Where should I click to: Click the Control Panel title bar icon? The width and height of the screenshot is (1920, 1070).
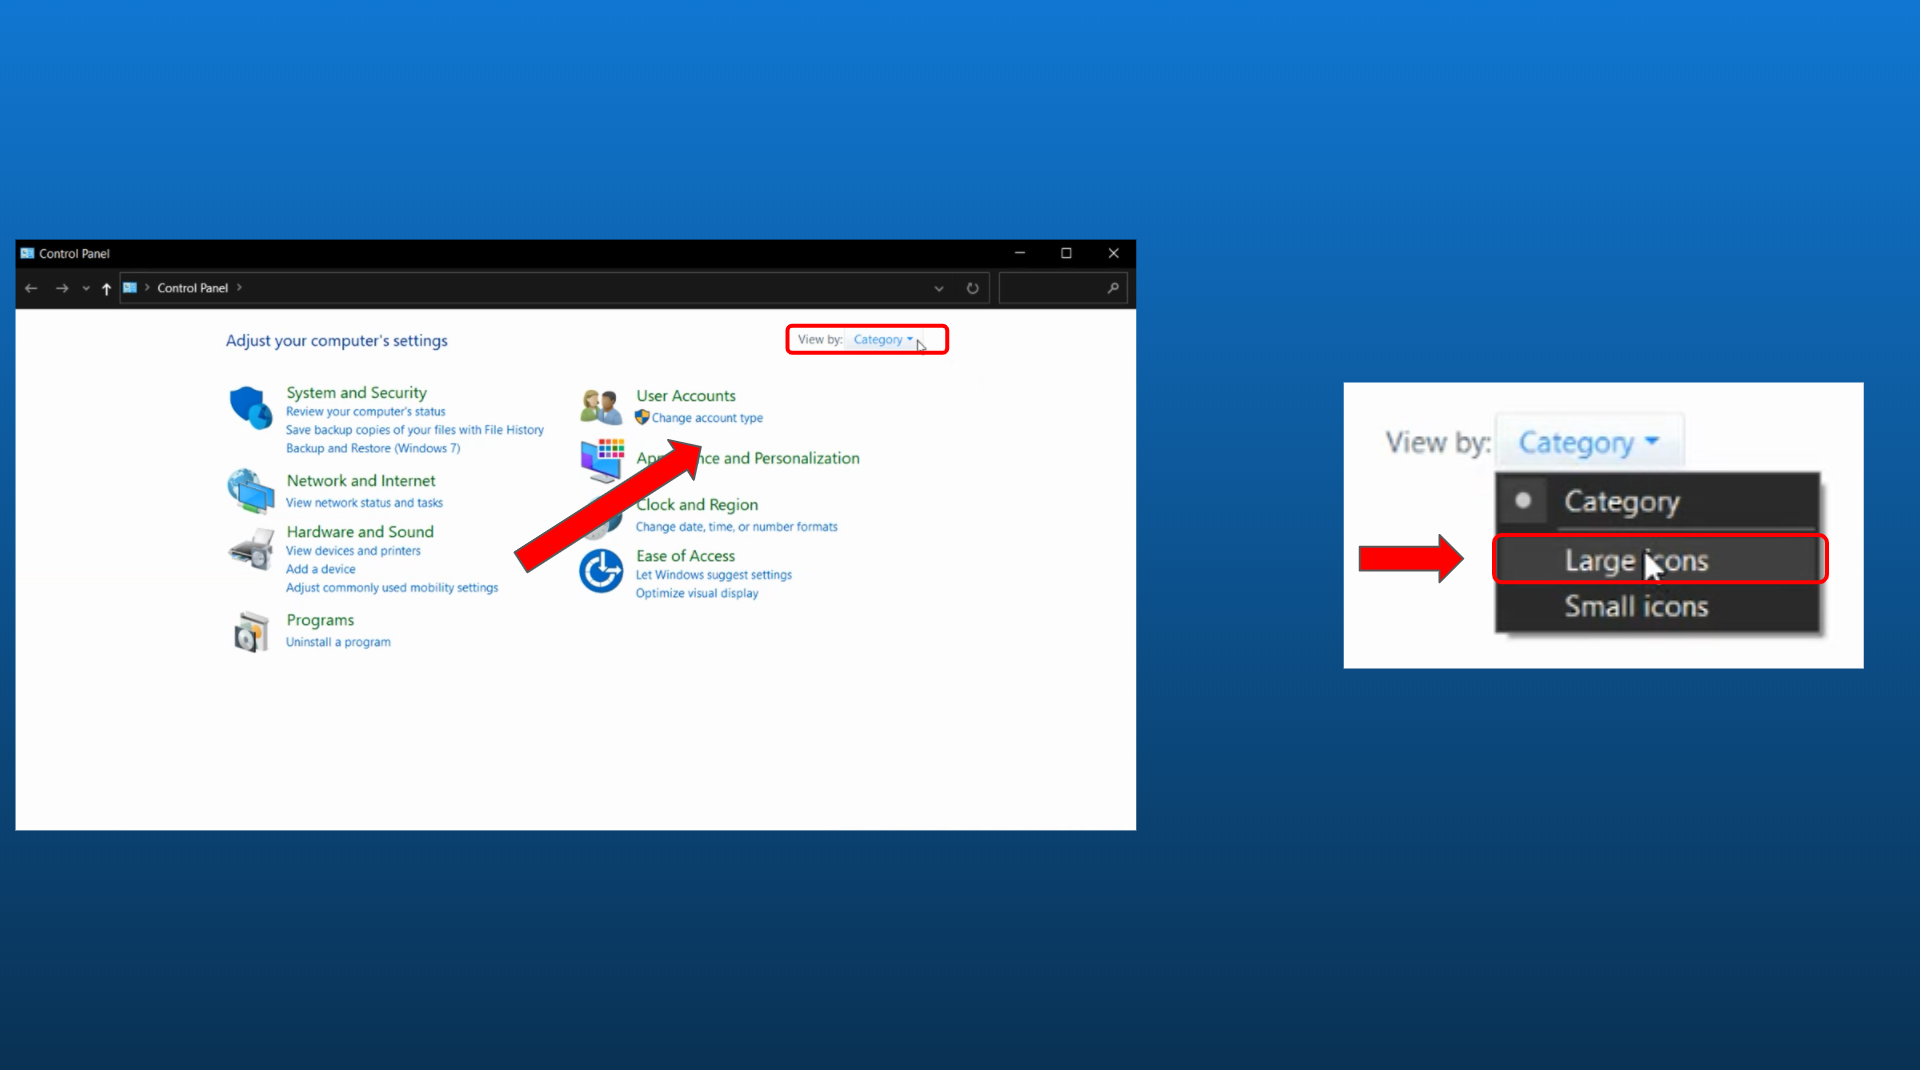[x=27, y=253]
